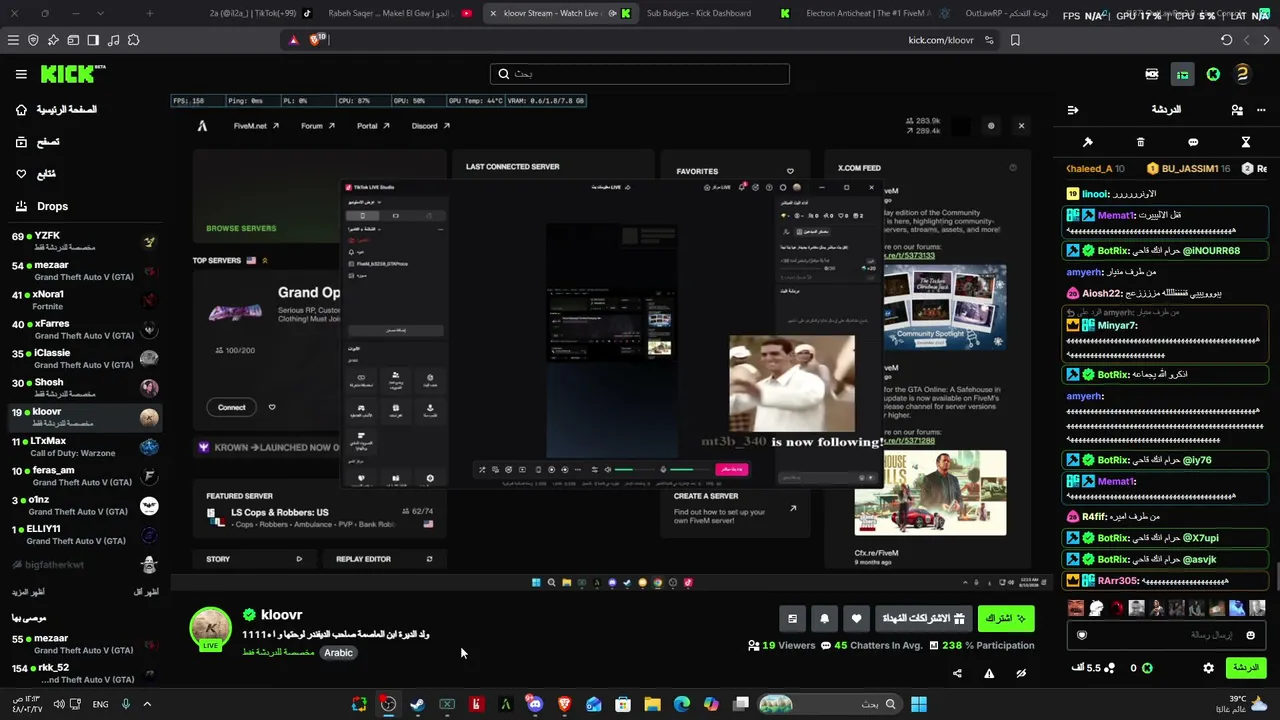Open Drops in the sidebar
This screenshot has height=720, width=1280.
42,206
